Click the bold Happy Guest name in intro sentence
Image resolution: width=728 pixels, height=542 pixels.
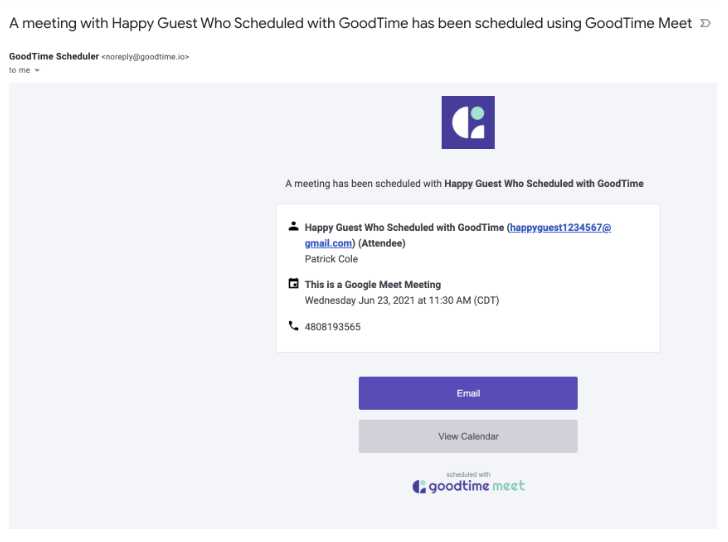[x=544, y=183]
